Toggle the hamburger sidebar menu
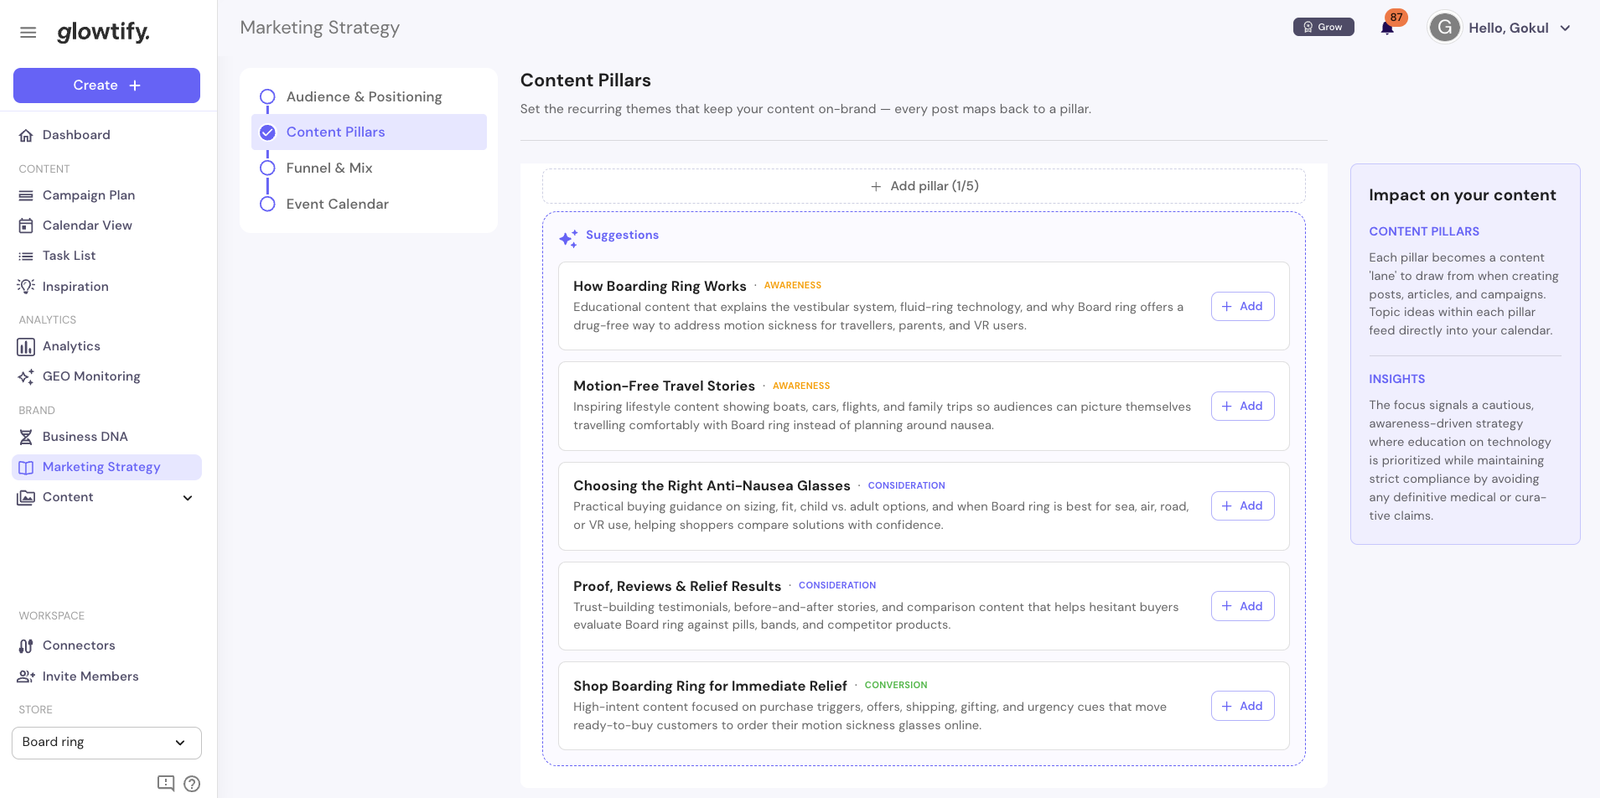The image size is (1600, 798). 28,32
